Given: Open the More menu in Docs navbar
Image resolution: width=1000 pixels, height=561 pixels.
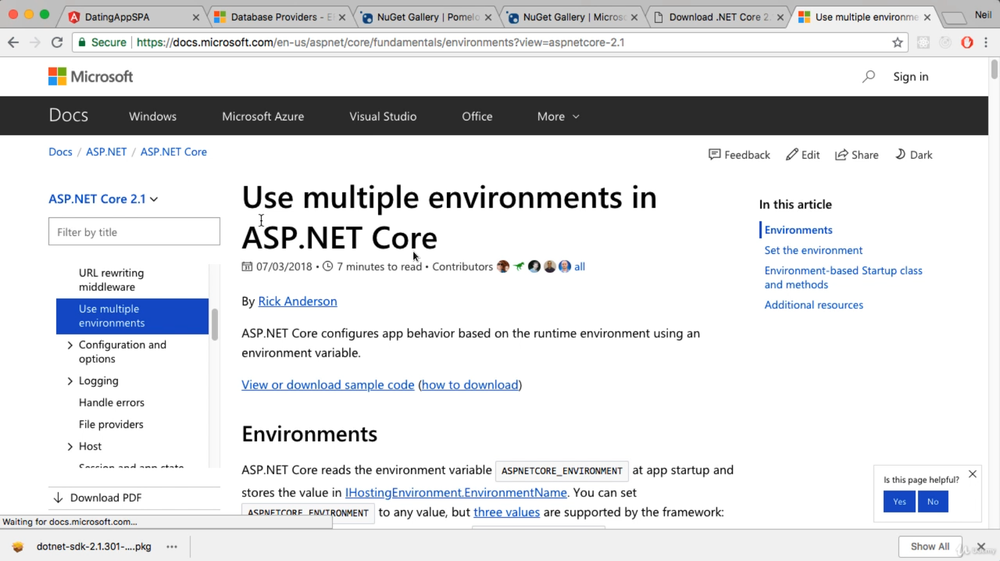Looking at the screenshot, I should [x=557, y=117].
